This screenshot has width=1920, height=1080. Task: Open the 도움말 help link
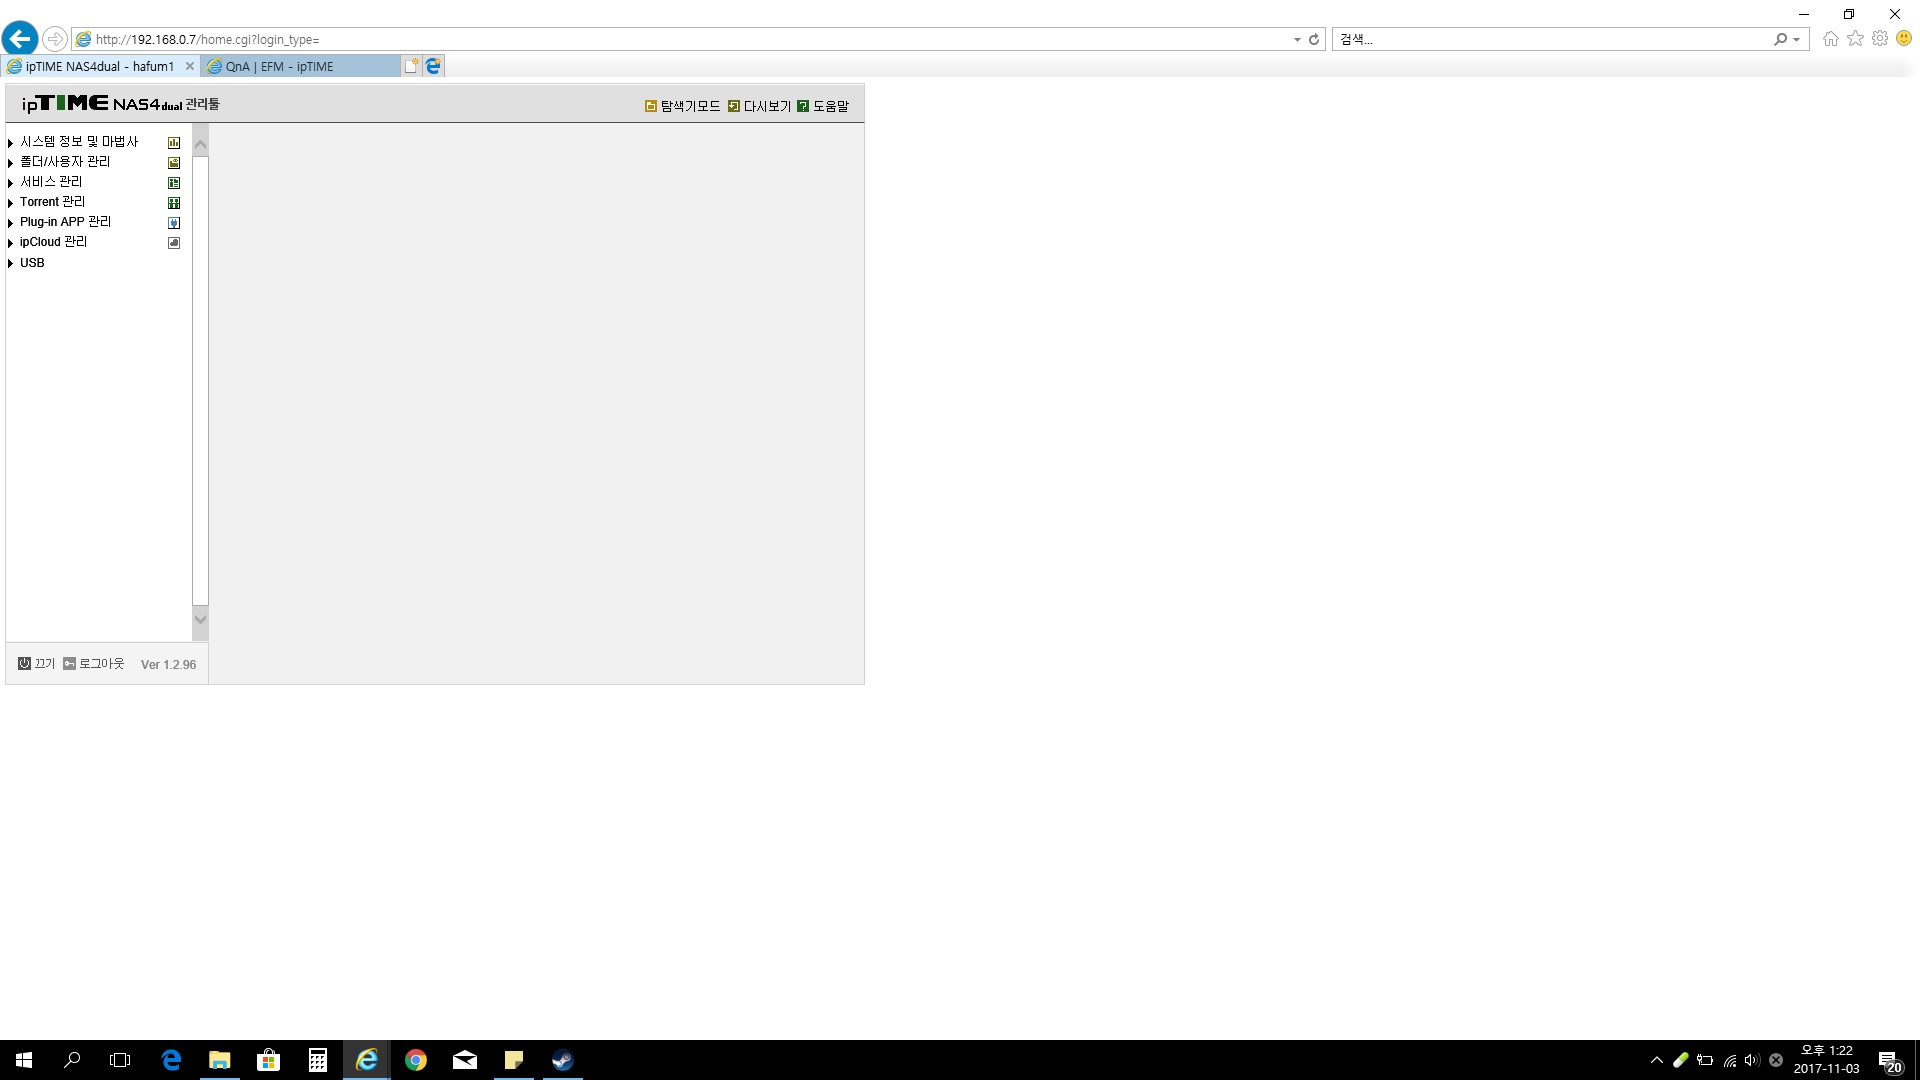point(823,106)
